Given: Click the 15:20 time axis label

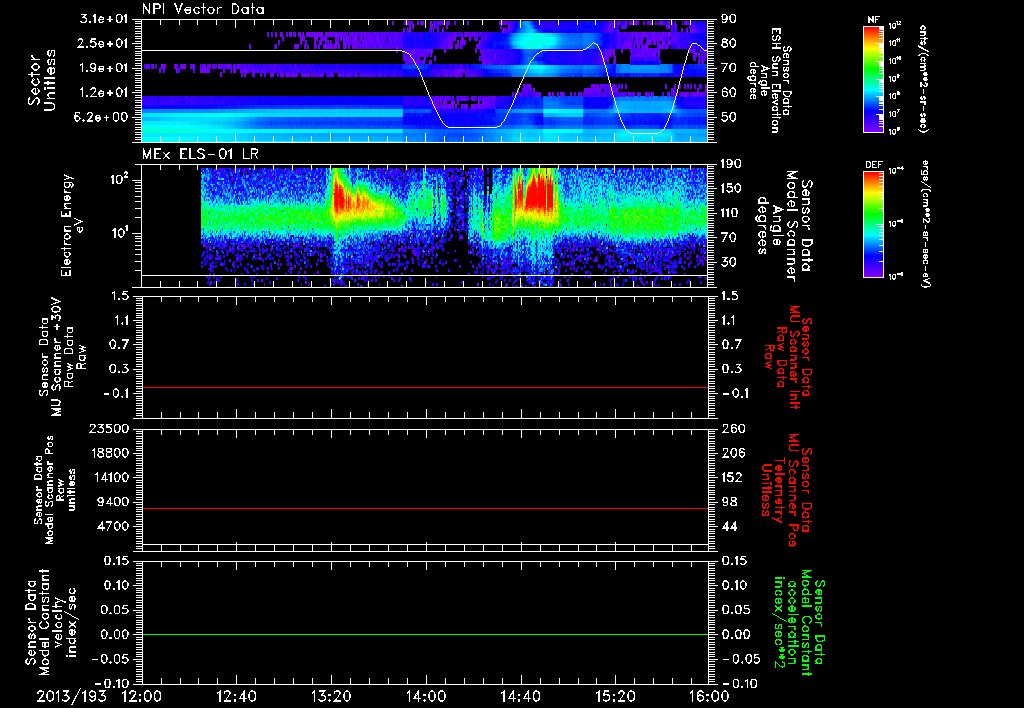Looking at the screenshot, I should tap(615, 696).
